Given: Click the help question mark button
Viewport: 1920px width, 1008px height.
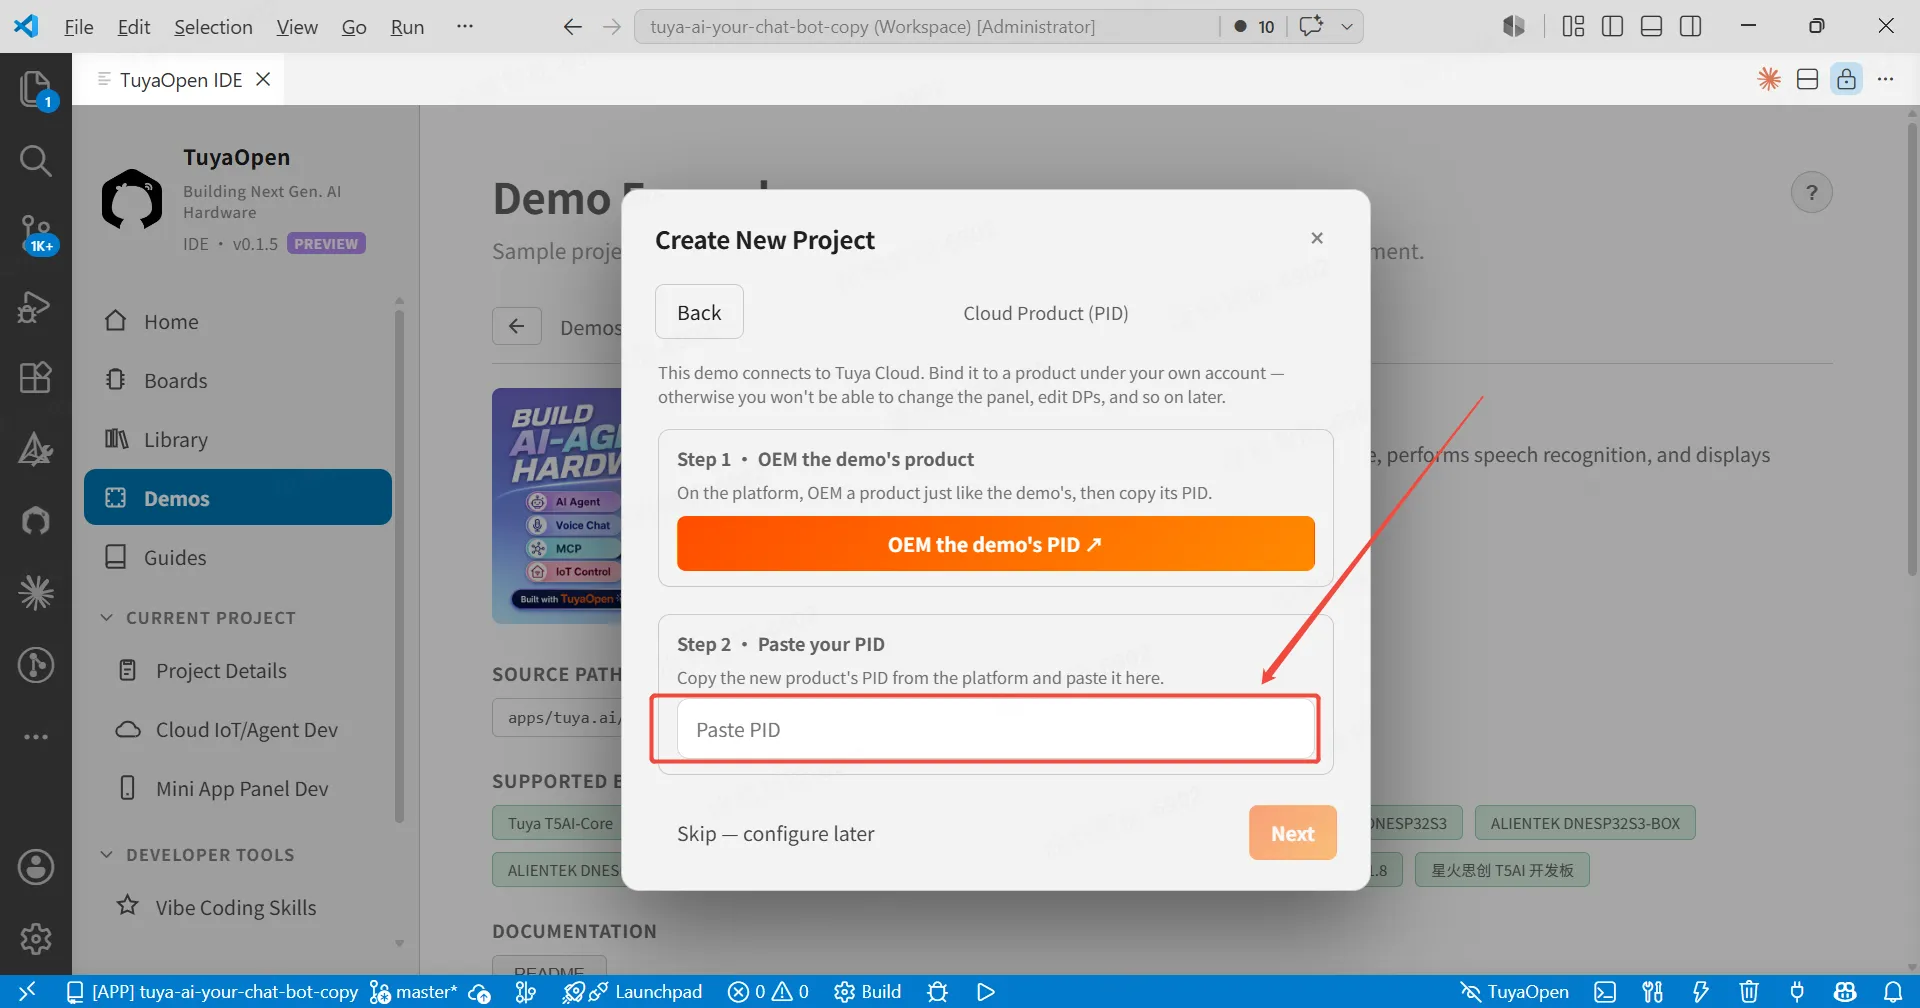Looking at the screenshot, I should pyautogui.click(x=1811, y=192).
